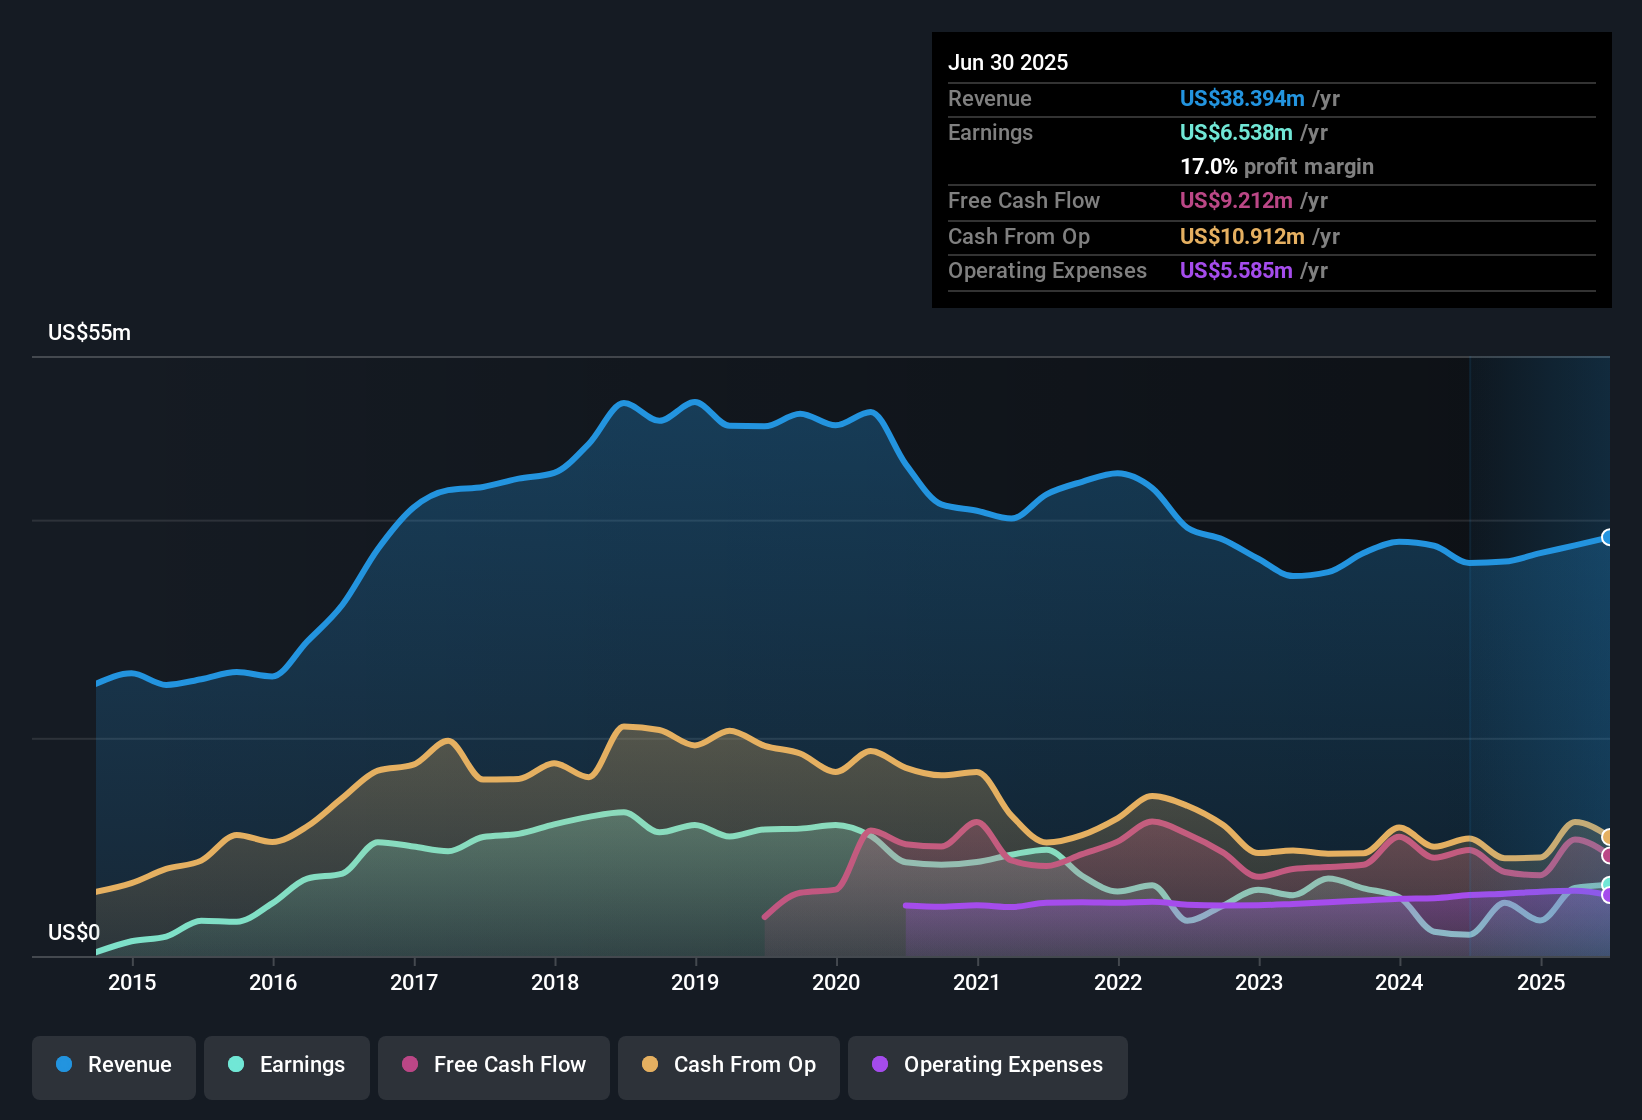1642x1120 pixels.
Task: Click the Cash From Op legend button
Action: point(728,1065)
